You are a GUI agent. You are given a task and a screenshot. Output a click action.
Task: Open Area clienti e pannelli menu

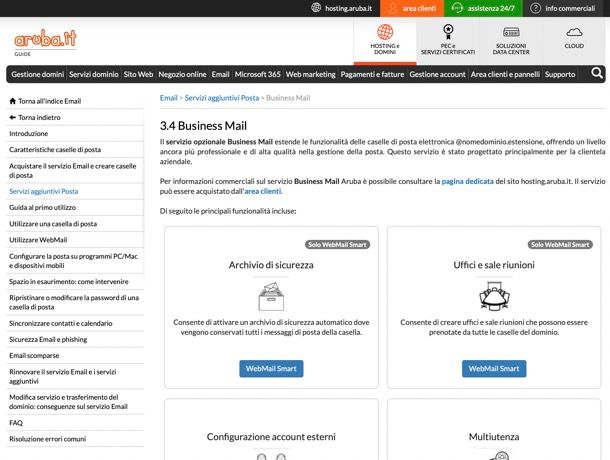click(x=505, y=74)
